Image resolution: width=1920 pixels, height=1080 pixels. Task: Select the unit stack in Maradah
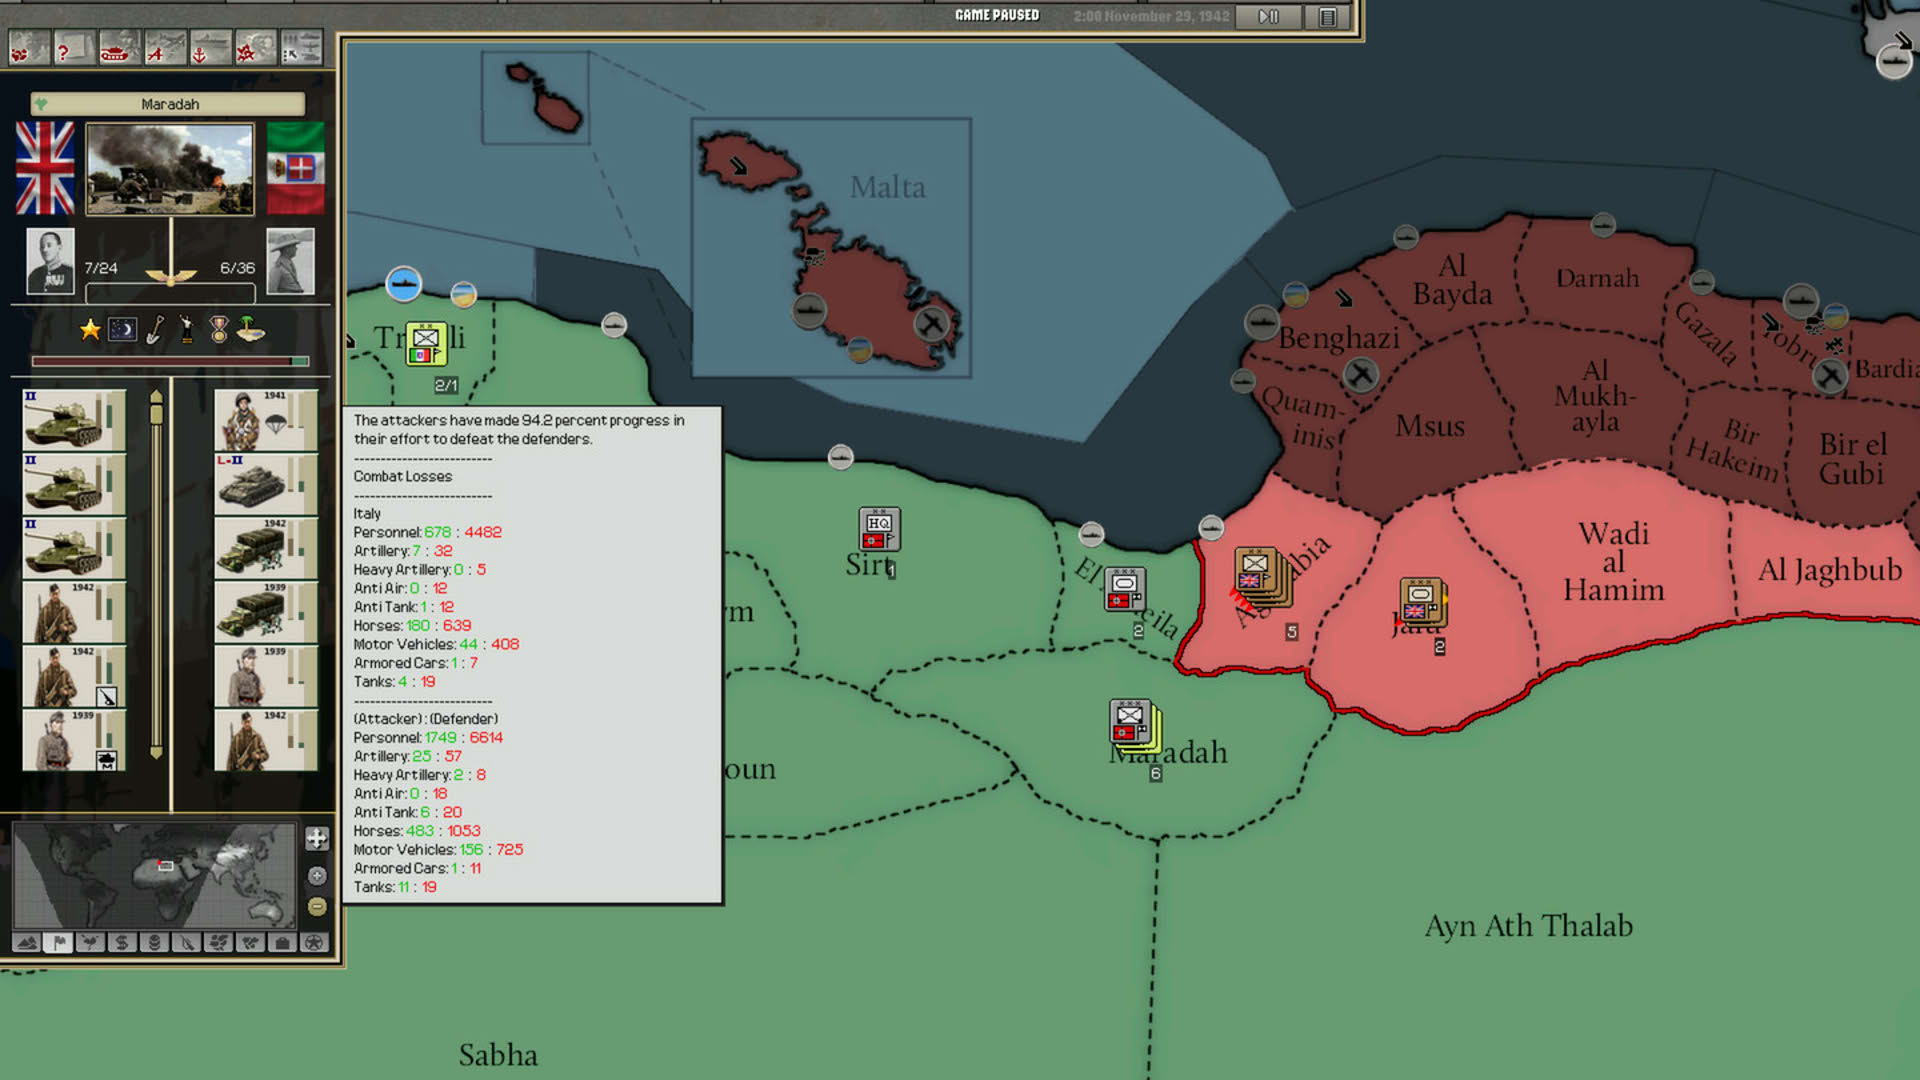tap(1135, 726)
